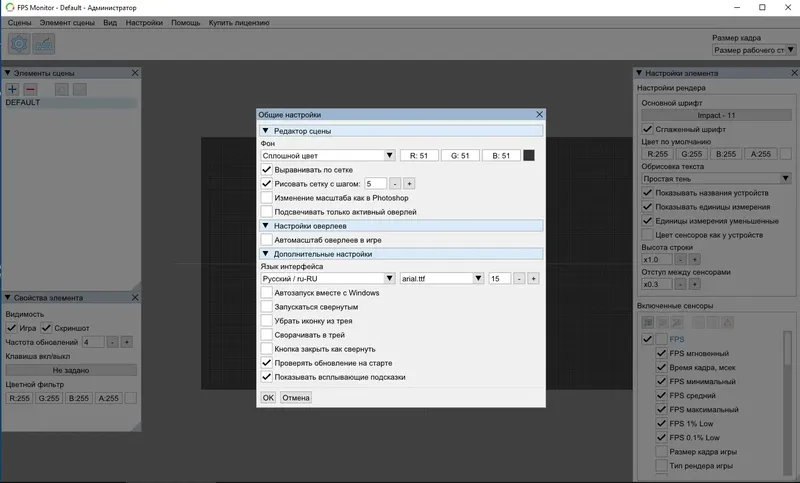Add scene element with plus icon
This screenshot has height=483, width=800.
point(12,90)
